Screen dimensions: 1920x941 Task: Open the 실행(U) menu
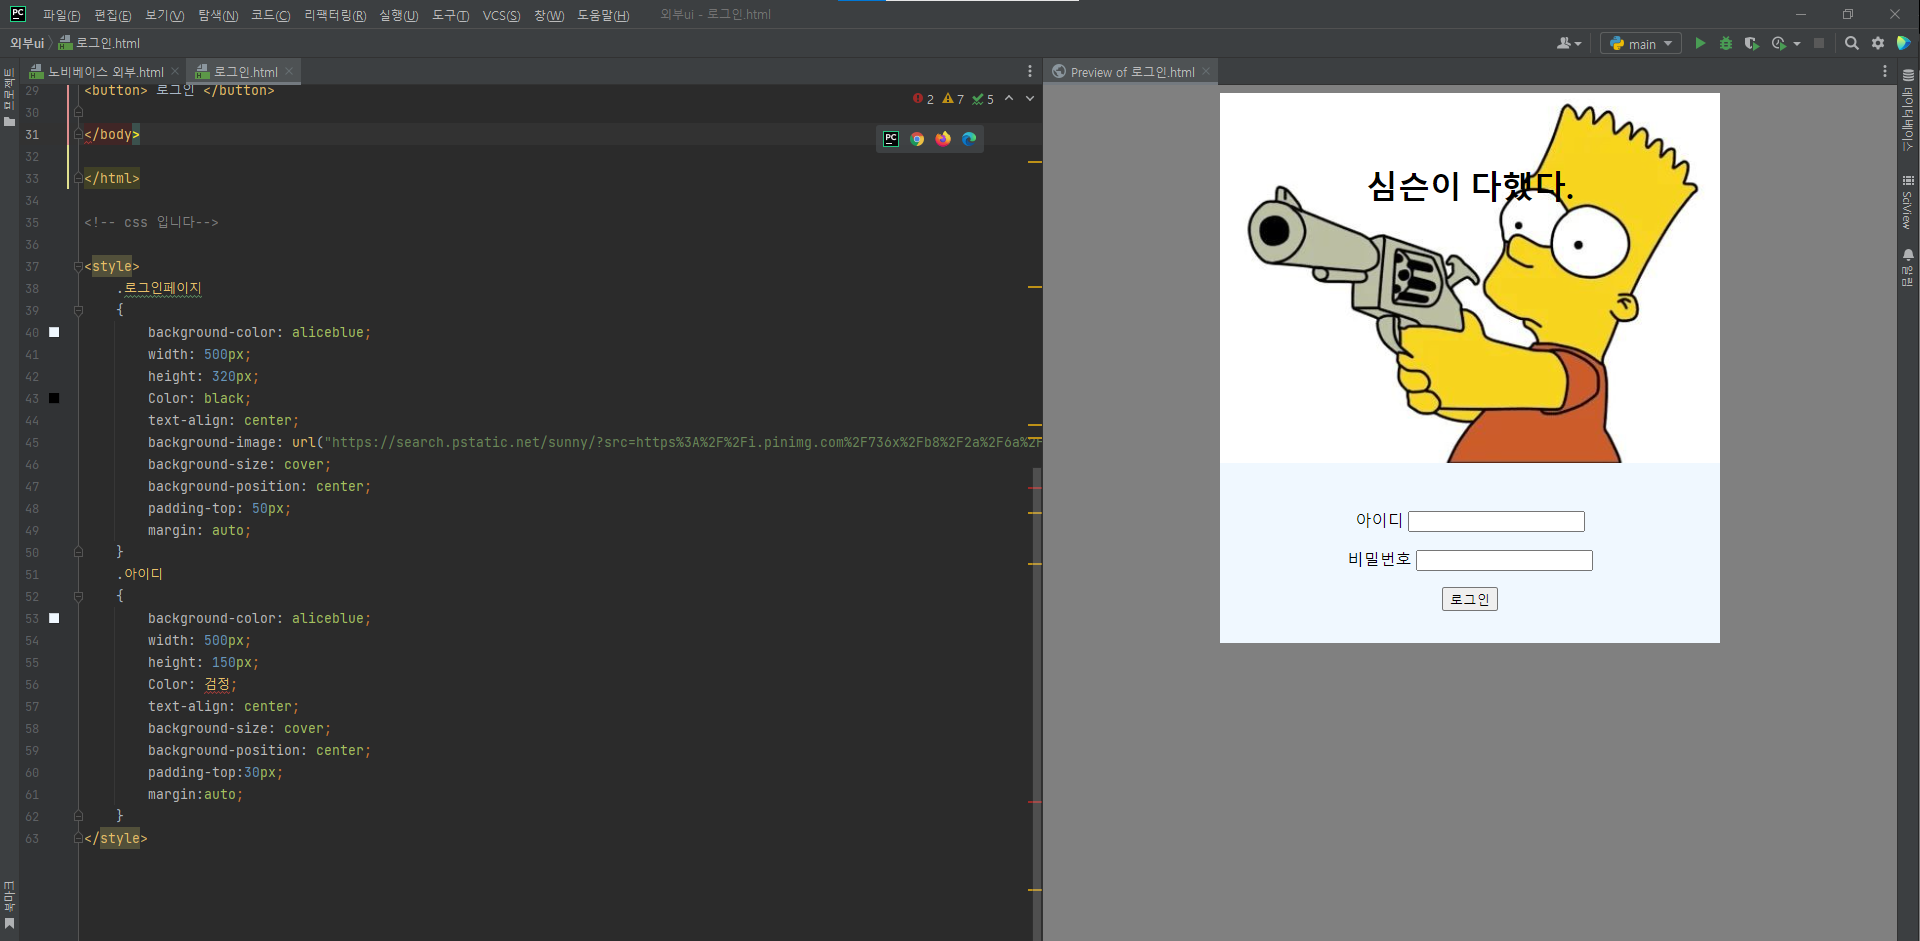398,15
